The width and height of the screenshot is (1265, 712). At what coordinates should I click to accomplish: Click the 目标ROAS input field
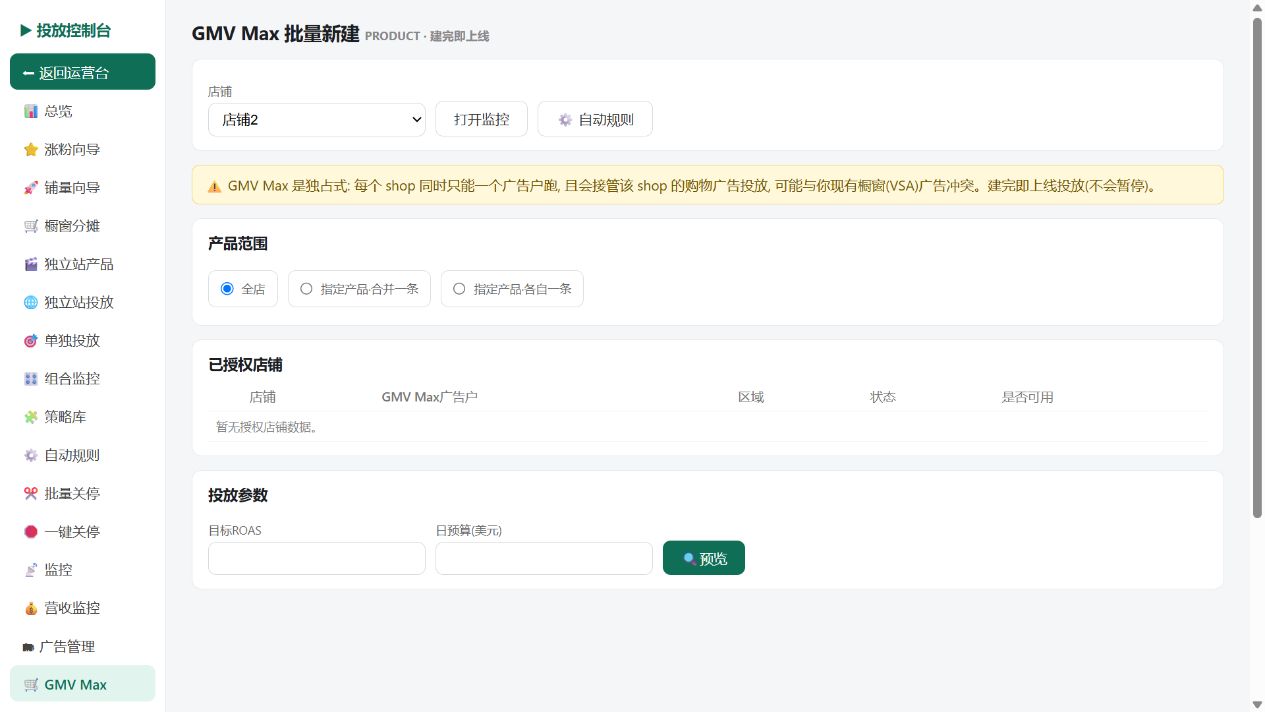[x=317, y=558]
